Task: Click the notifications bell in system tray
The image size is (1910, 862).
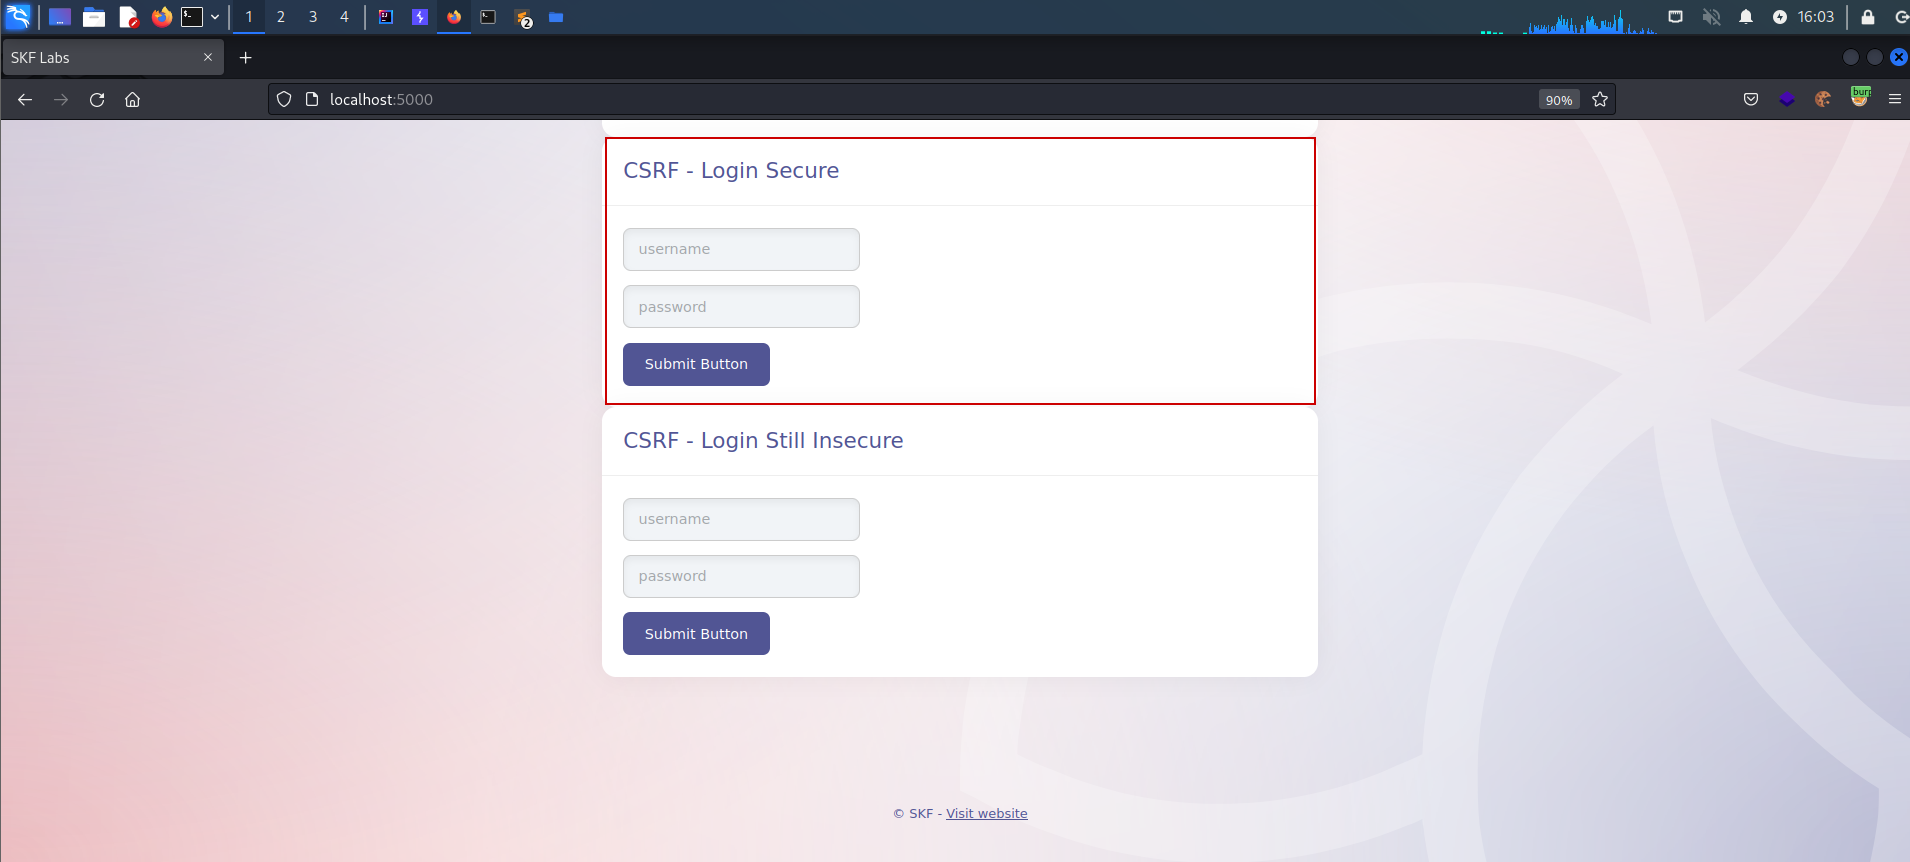Action: [1746, 17]
